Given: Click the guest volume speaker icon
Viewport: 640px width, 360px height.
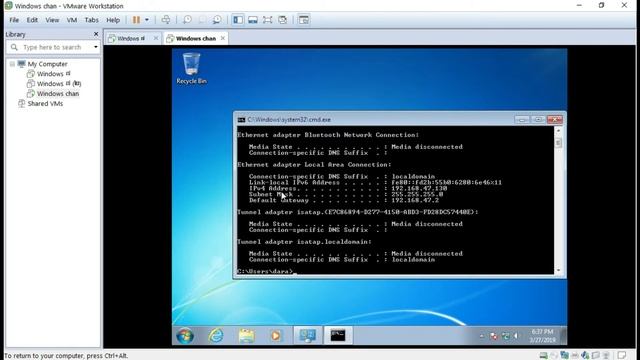Looking at the screenshot, I should 516,336.
